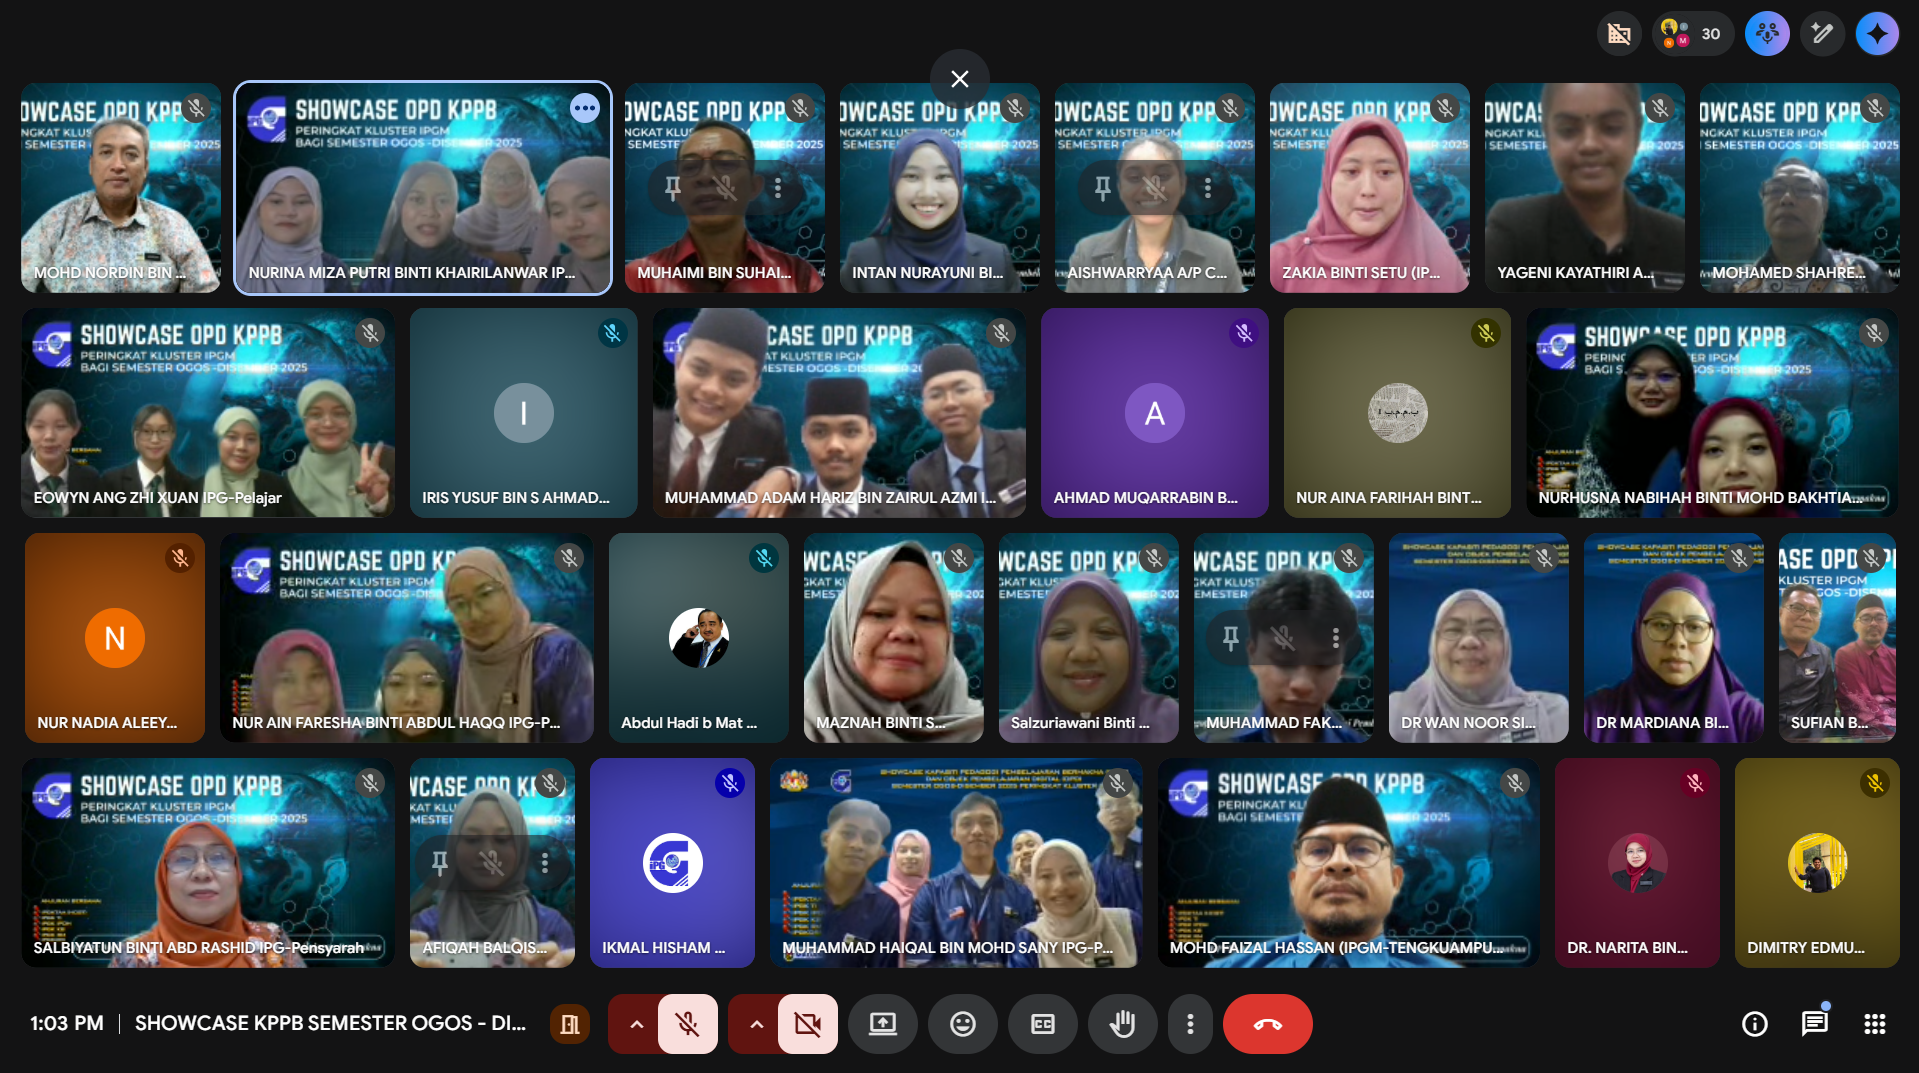Viewport: 1919px width, 1073px height.
Task: Click the raise hand button
Action: point(1122,1023)
